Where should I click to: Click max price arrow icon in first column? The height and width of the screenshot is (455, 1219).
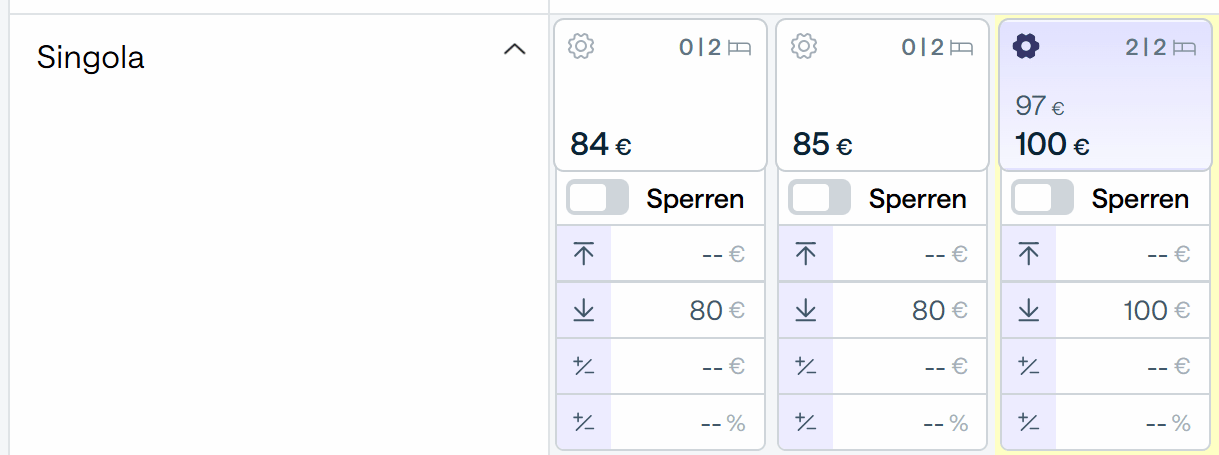(x=584, y=254)
